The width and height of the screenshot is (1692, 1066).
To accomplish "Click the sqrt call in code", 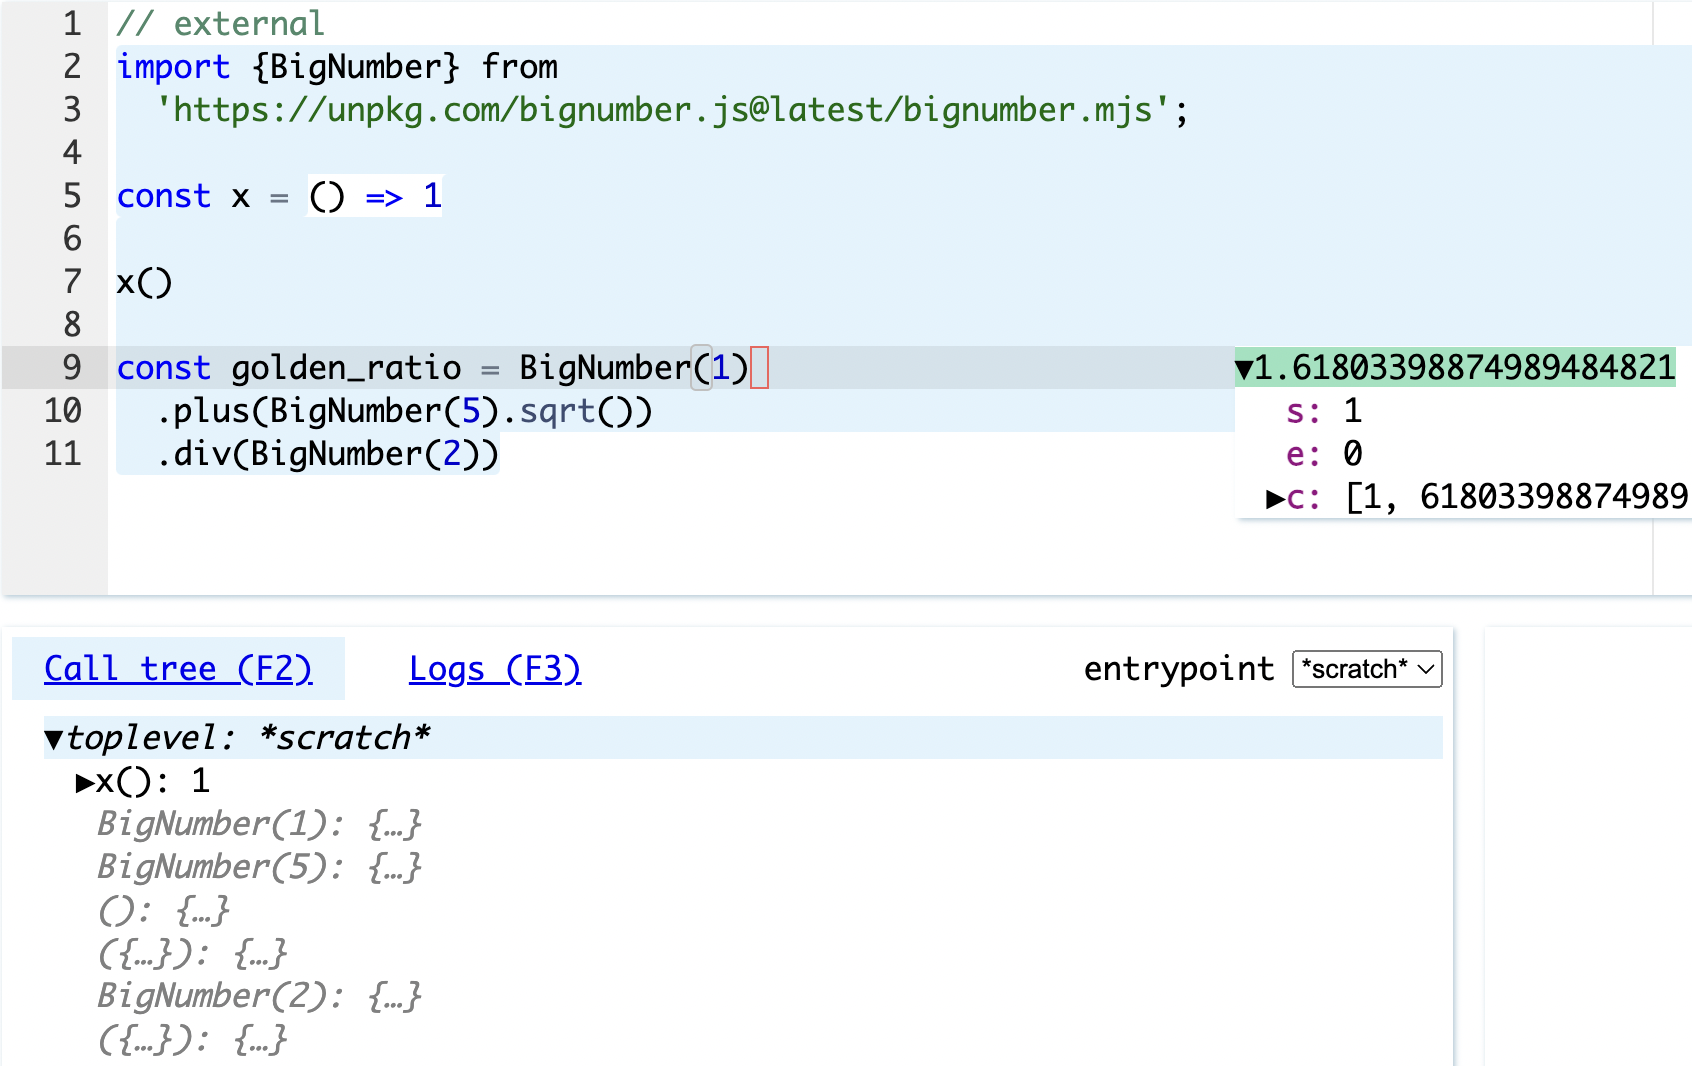I will 557,411.
